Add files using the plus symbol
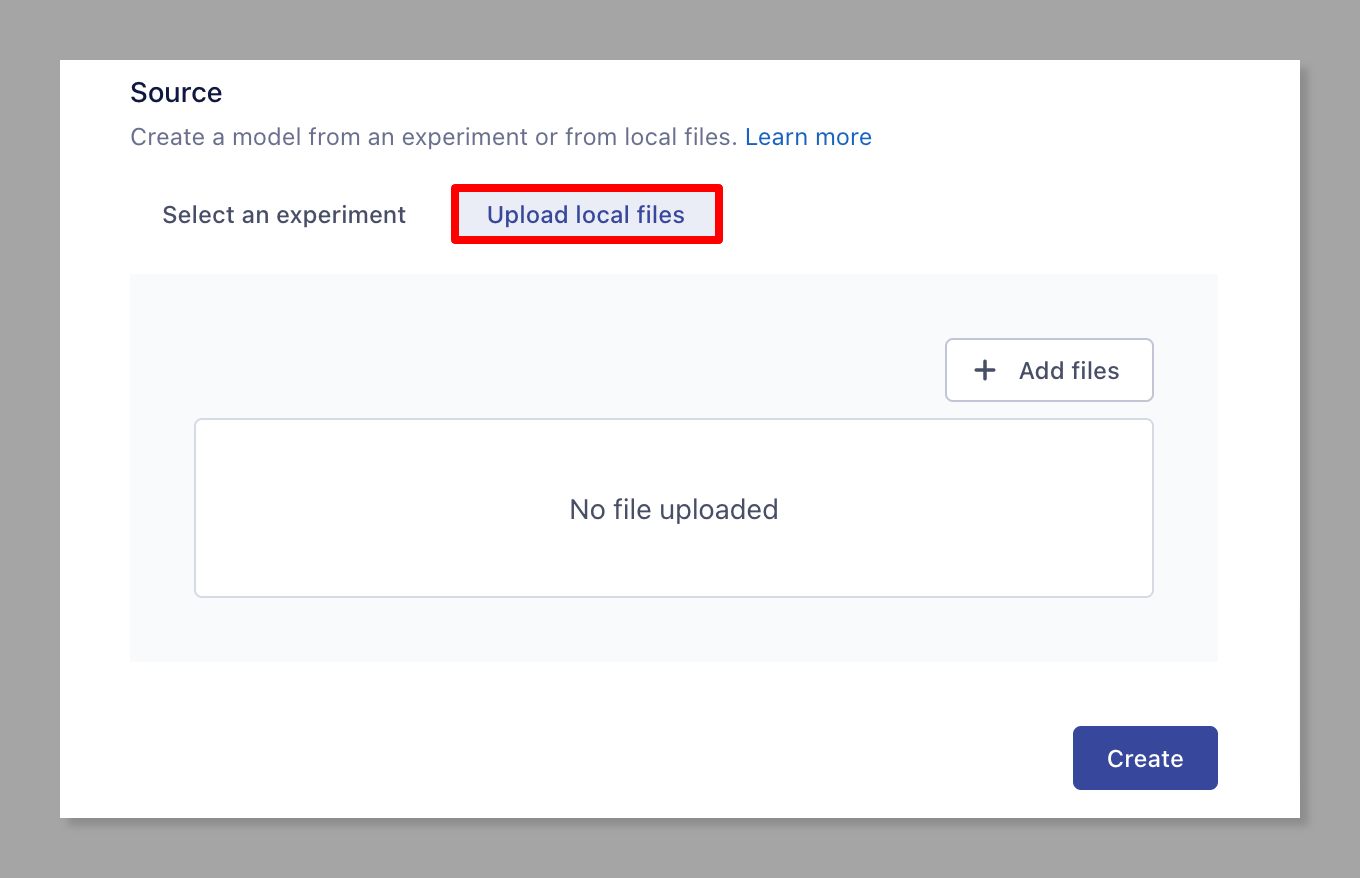Viewport: 1360px width, 878px height. coord(985,370)
